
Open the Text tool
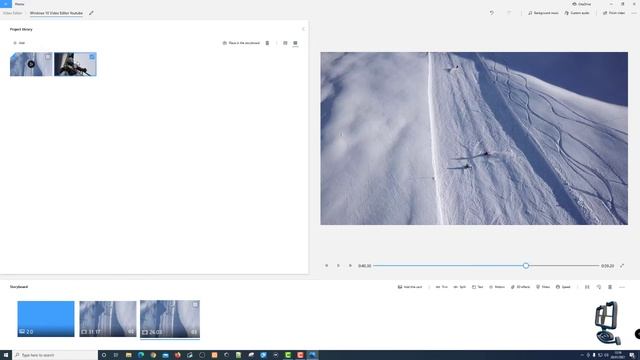pyautogui.click(x=478, y=287)
